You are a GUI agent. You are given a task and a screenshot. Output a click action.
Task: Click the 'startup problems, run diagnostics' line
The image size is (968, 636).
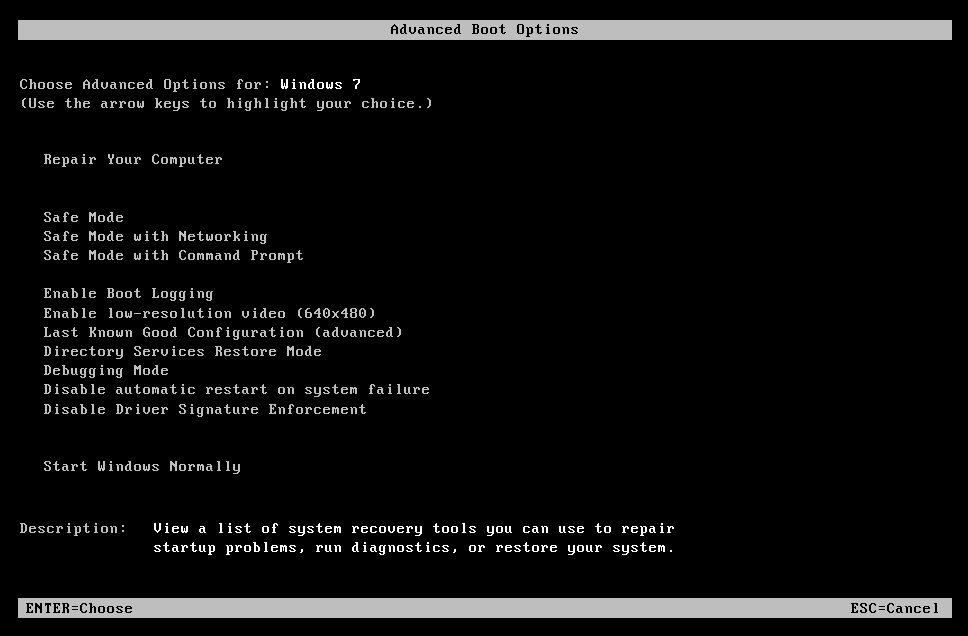click(x=414, y=548)
